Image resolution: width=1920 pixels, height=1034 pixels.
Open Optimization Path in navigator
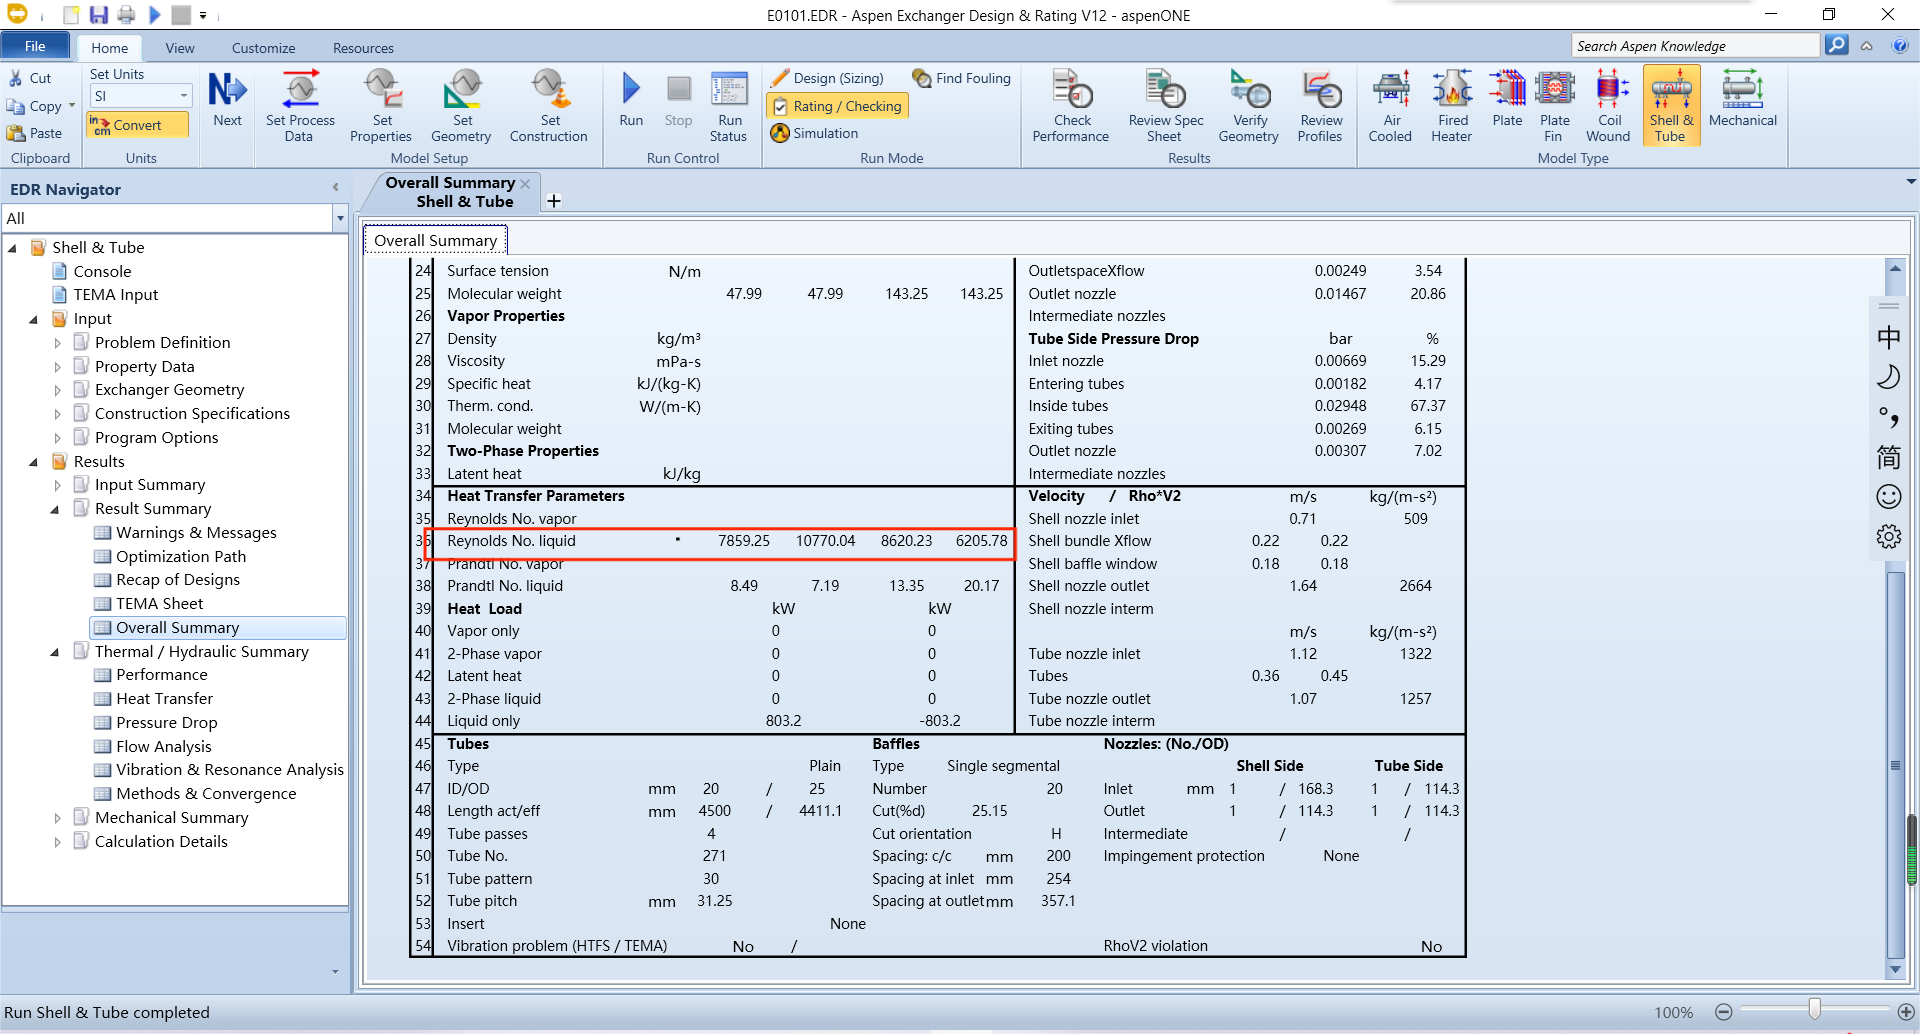(180, 557)
